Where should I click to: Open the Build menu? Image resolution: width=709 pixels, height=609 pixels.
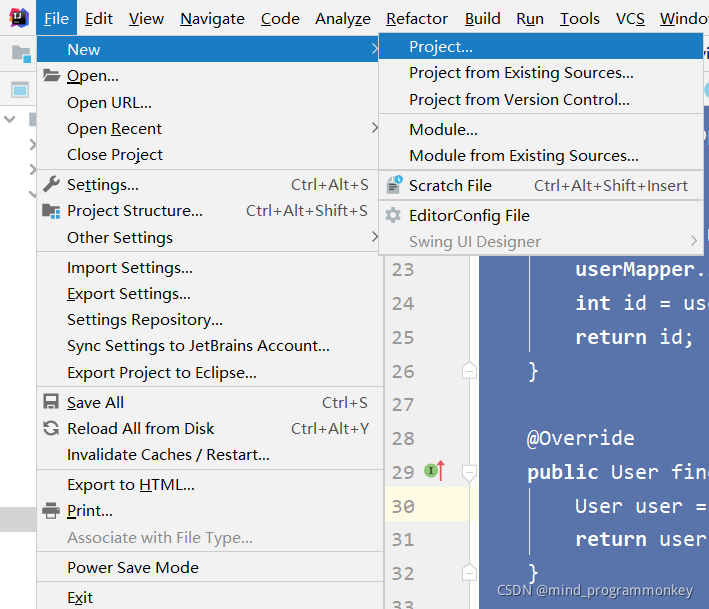click(482, 19)
